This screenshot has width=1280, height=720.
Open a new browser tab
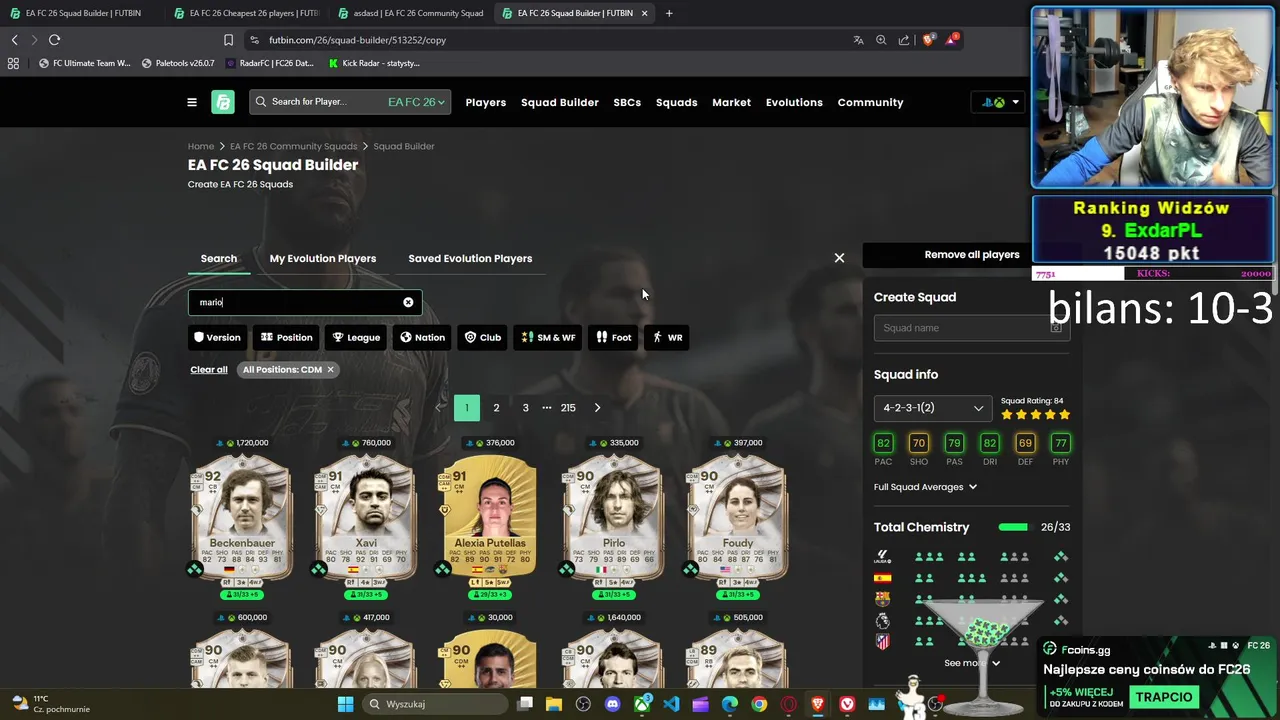click(669, 13)
